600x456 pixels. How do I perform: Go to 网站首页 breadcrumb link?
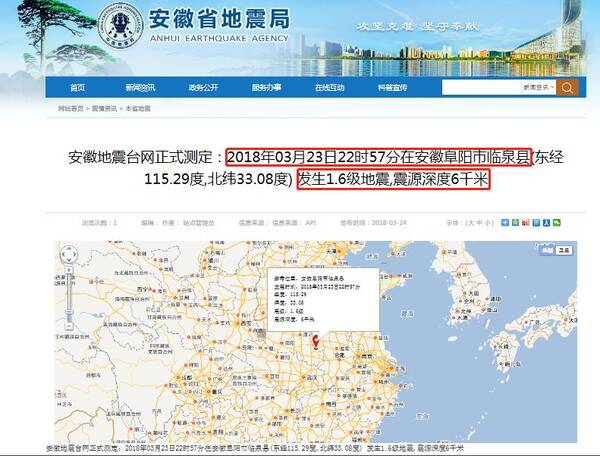(x=71, y=109)
